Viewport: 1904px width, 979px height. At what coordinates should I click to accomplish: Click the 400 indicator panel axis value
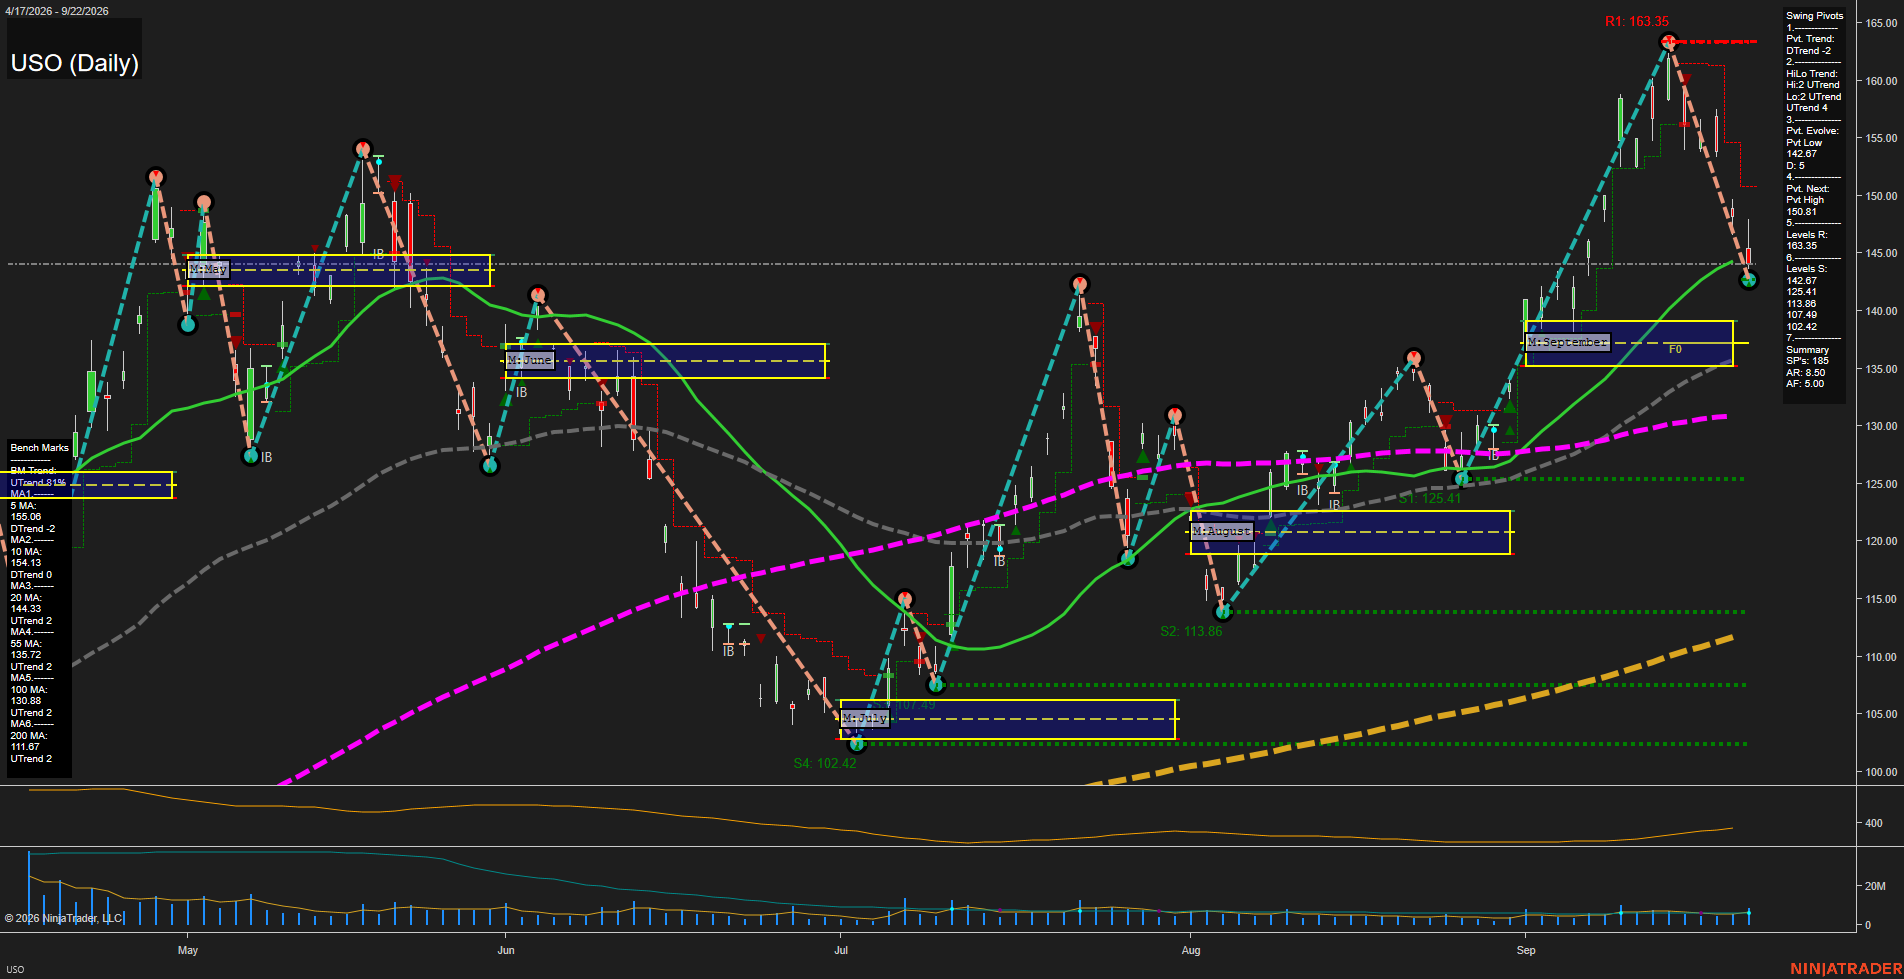1873,823
